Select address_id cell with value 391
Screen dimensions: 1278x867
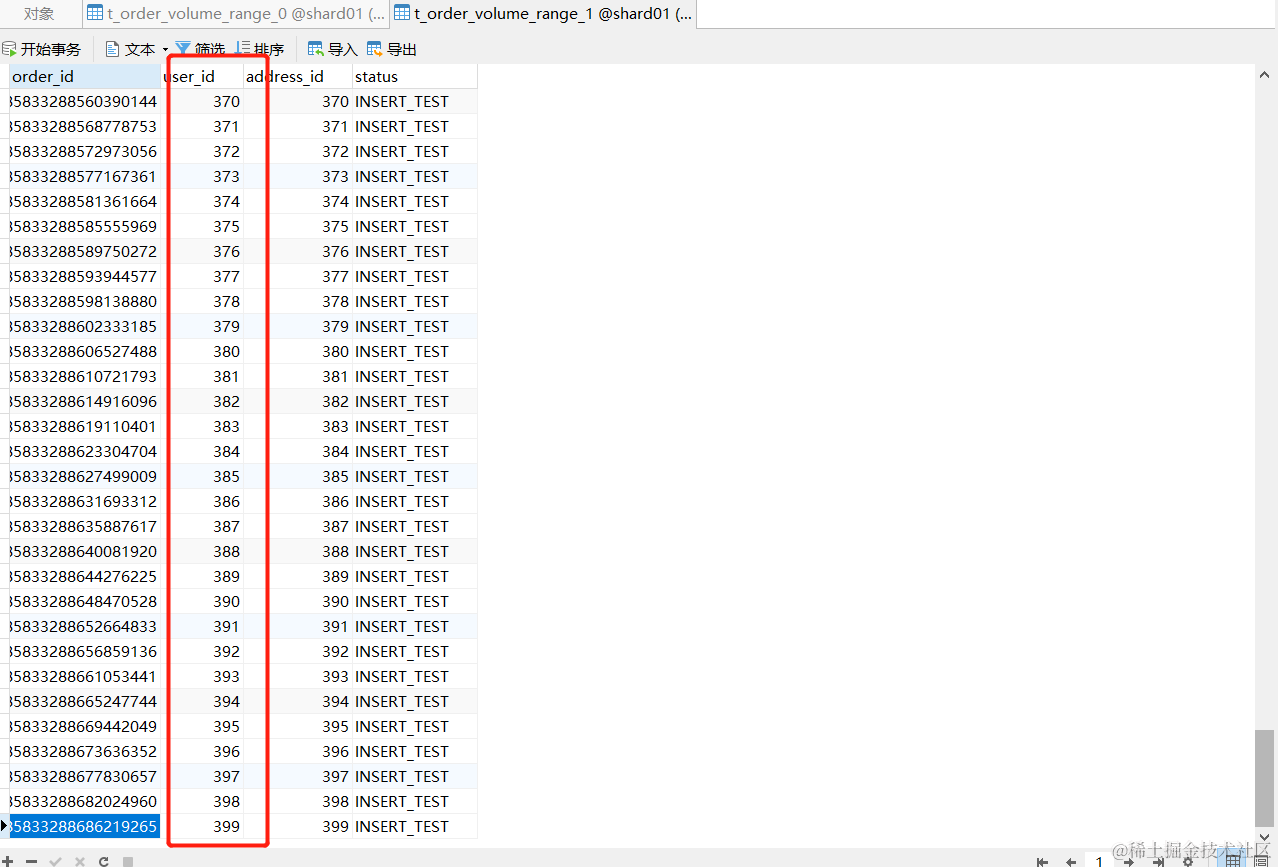click(x=297, y=626)
